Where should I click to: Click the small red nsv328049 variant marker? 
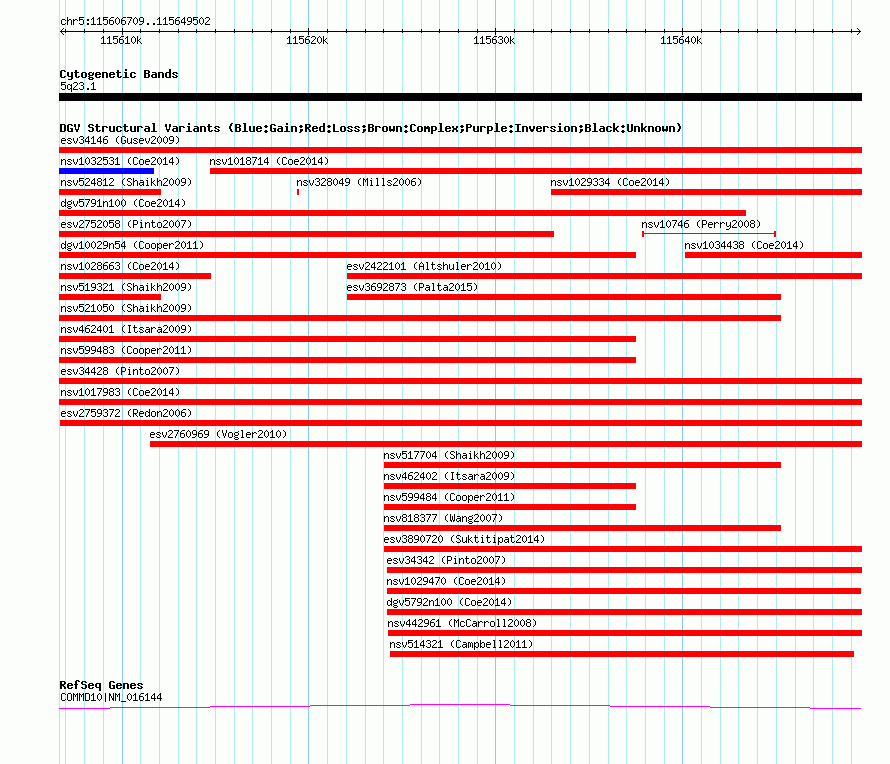[297, 192]
